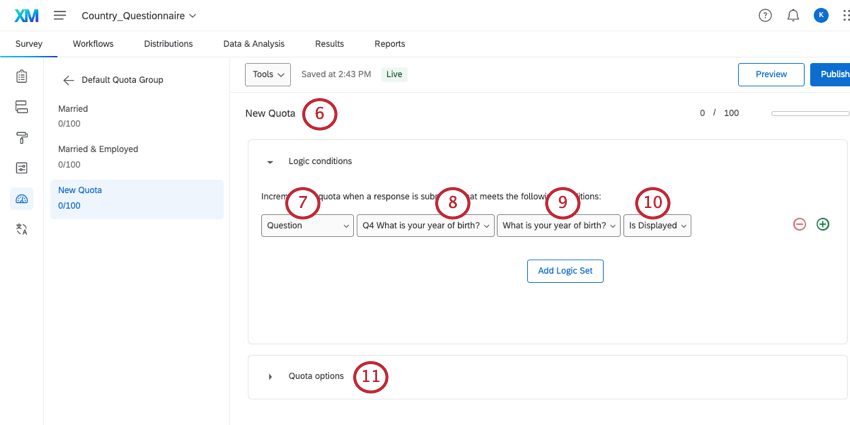Viewport: 850px width, 425px height.
Task: Select the Married & Employed quota
Action: [98, 156]
